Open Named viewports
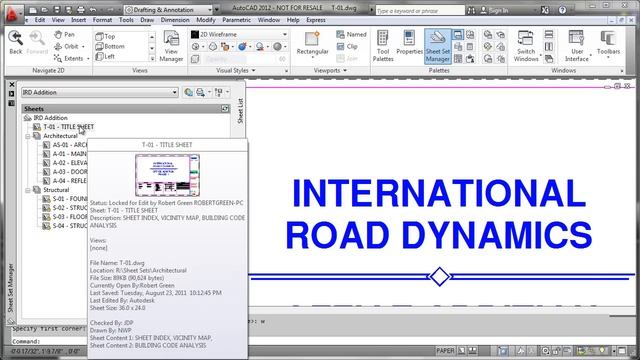This screenshot has width=640, height=360. tap(351, 35)
